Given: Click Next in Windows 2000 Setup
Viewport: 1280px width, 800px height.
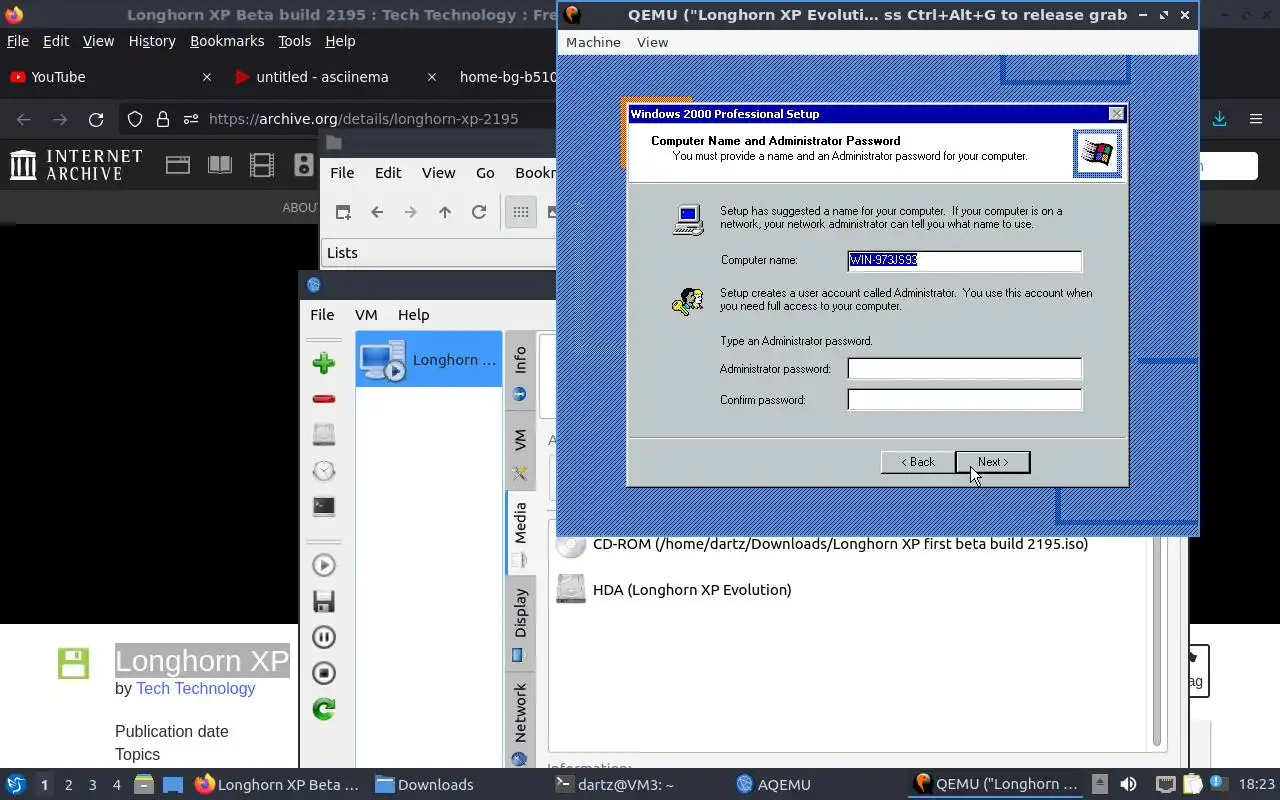Looking at the screenshot, I should click(x=992, y=462).
